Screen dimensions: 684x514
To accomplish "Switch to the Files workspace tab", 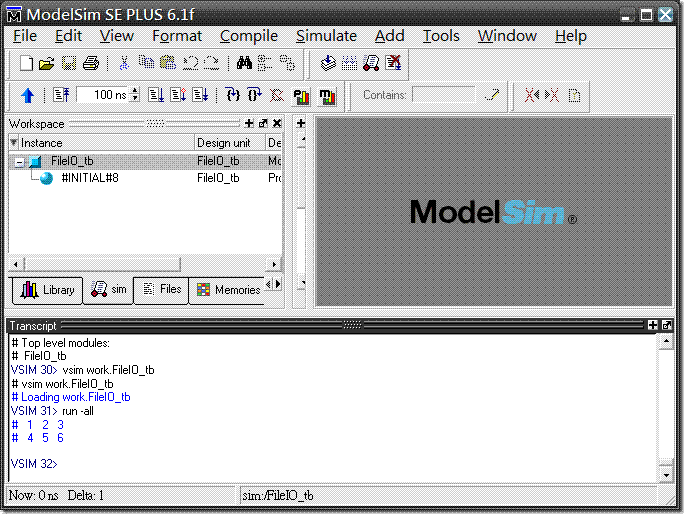I will 161,289.
